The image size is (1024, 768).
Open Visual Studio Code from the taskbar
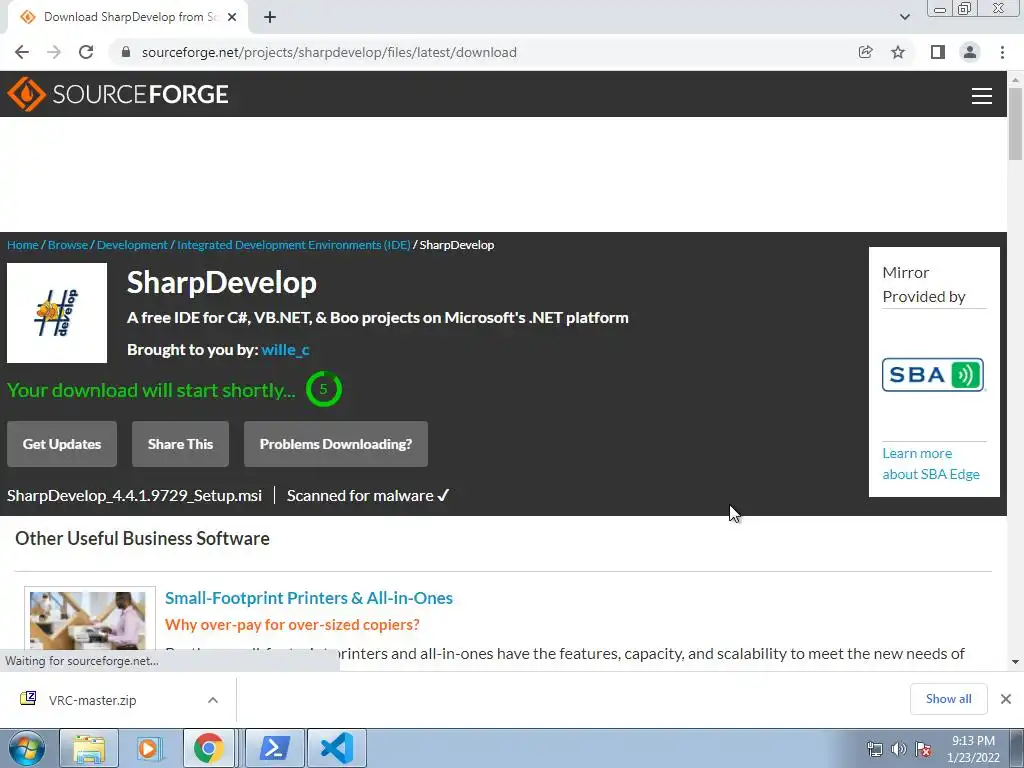[336, 748]
